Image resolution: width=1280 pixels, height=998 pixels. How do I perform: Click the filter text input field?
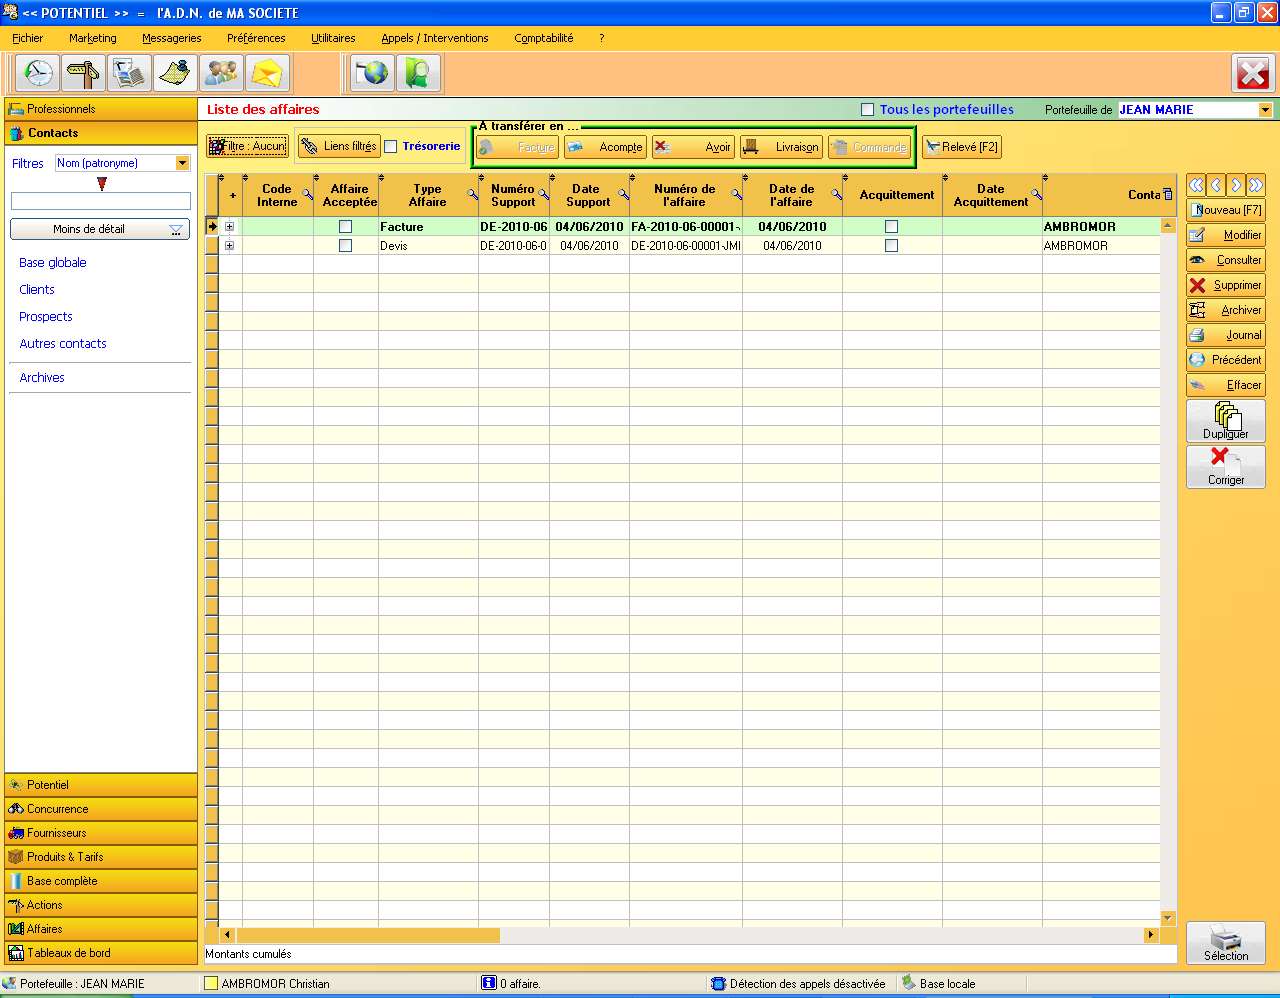point(100,201)
